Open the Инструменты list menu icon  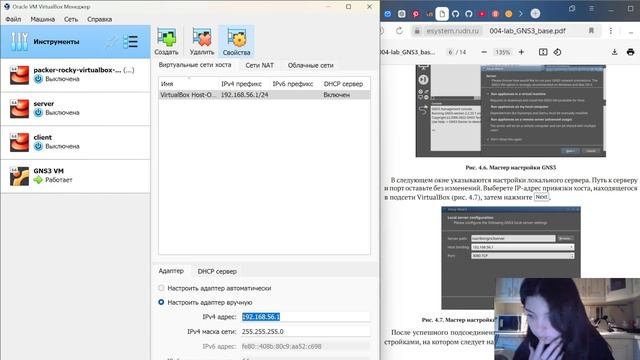(131, 42)
